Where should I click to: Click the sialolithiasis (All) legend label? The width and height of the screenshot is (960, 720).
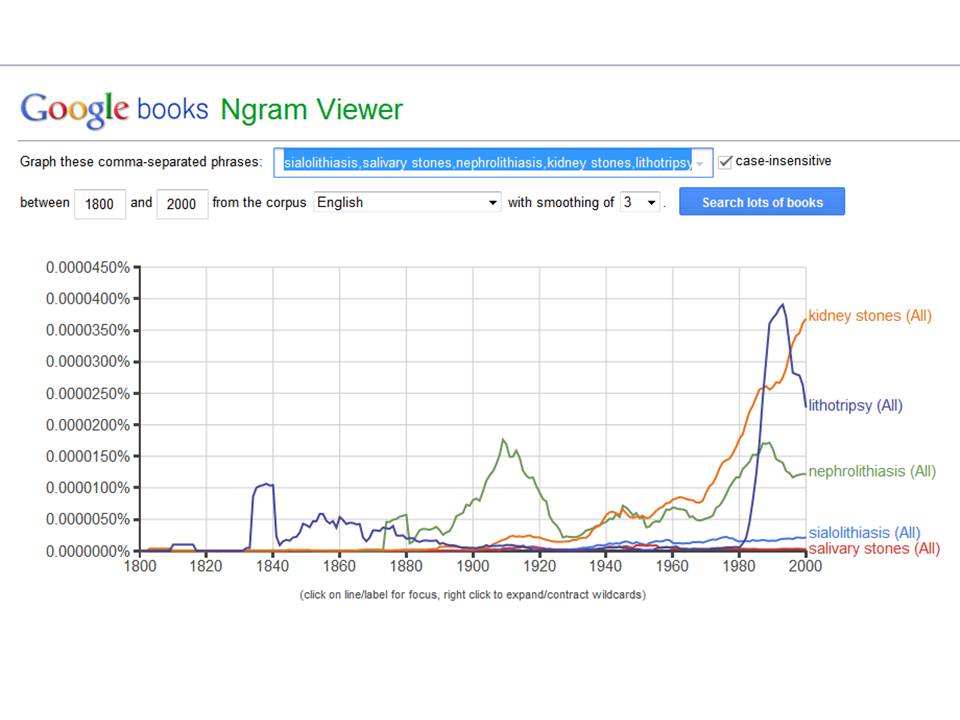pyautogui.click(x=864, y=532)
